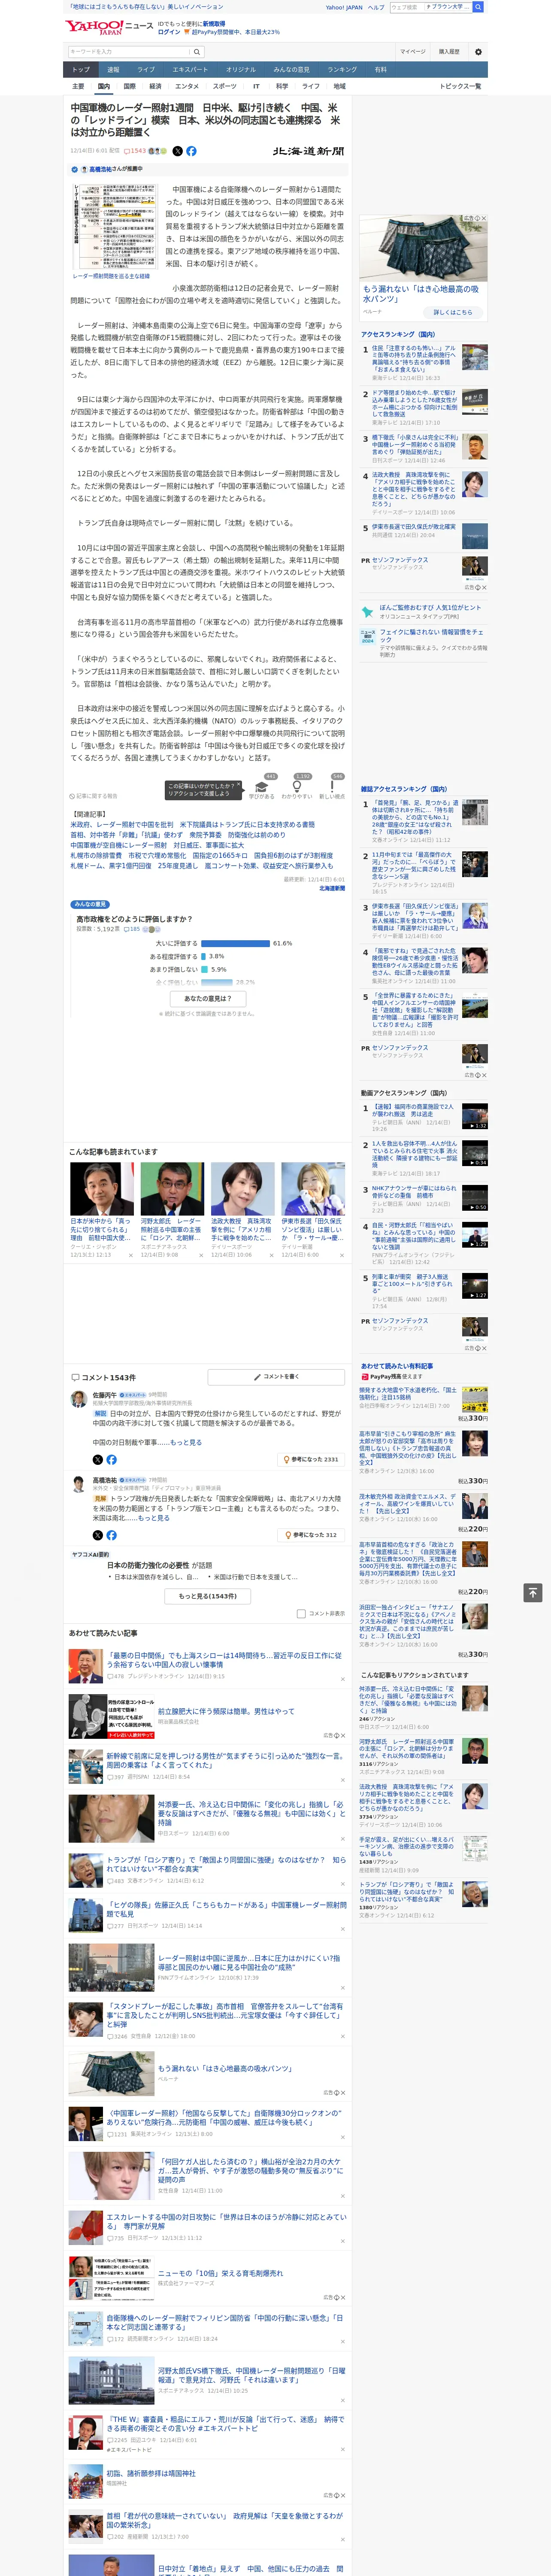
Task: Click the 北海道新聞 publisher logo
Action: (308, 151)
